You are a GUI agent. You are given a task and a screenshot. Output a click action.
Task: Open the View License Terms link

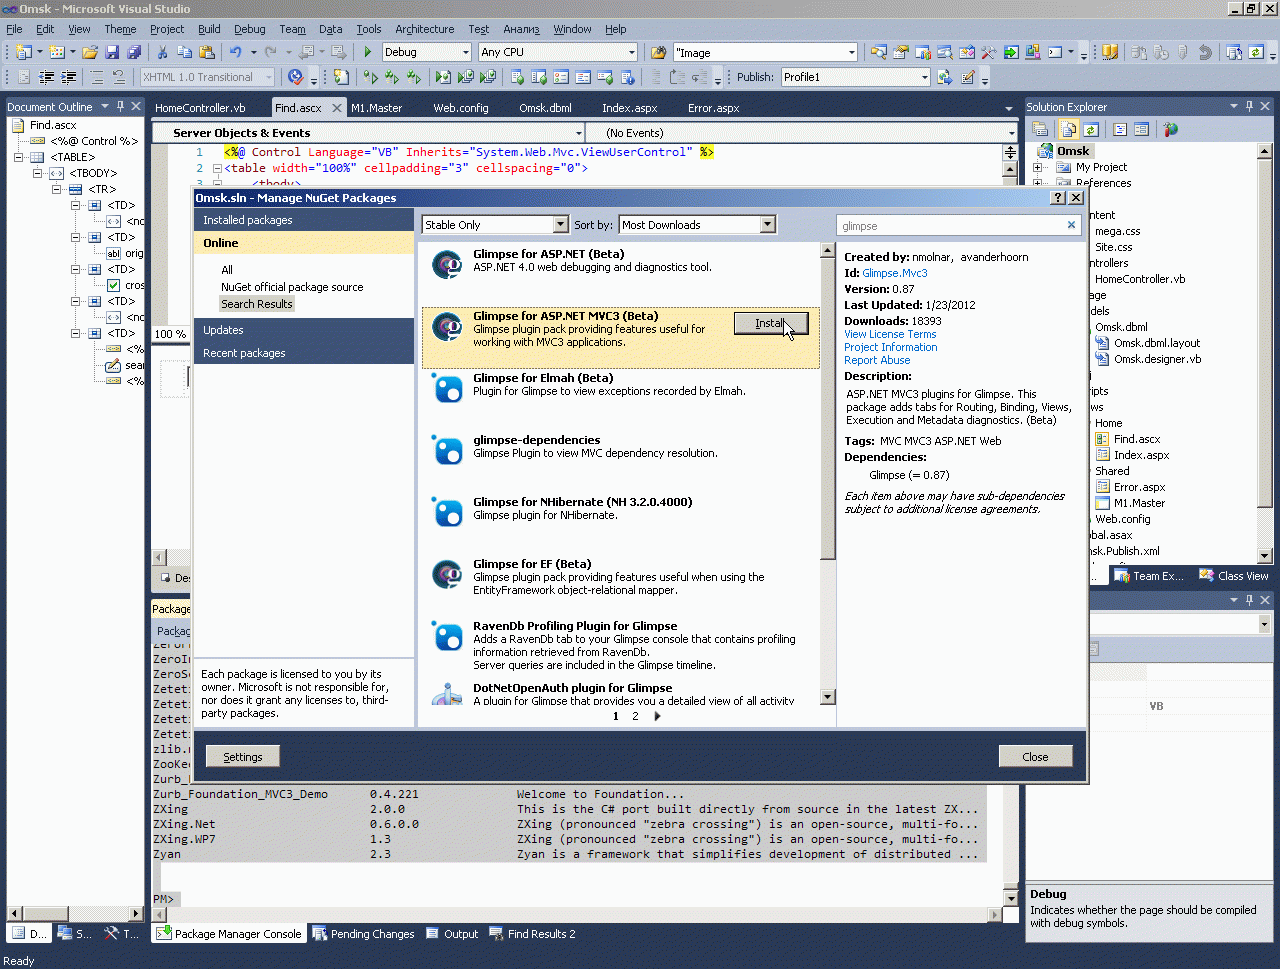[890, 334]
